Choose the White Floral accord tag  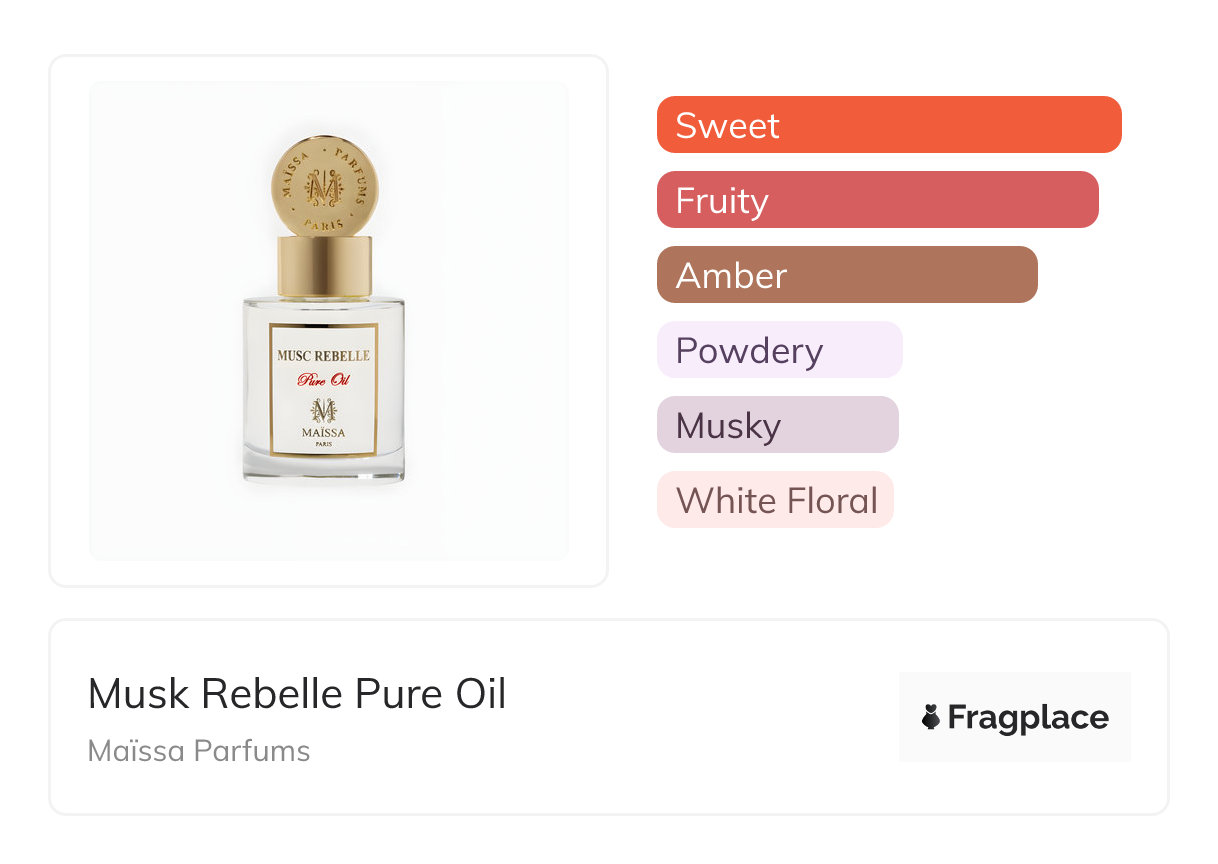pyautogui.click(x=775, y=500)
